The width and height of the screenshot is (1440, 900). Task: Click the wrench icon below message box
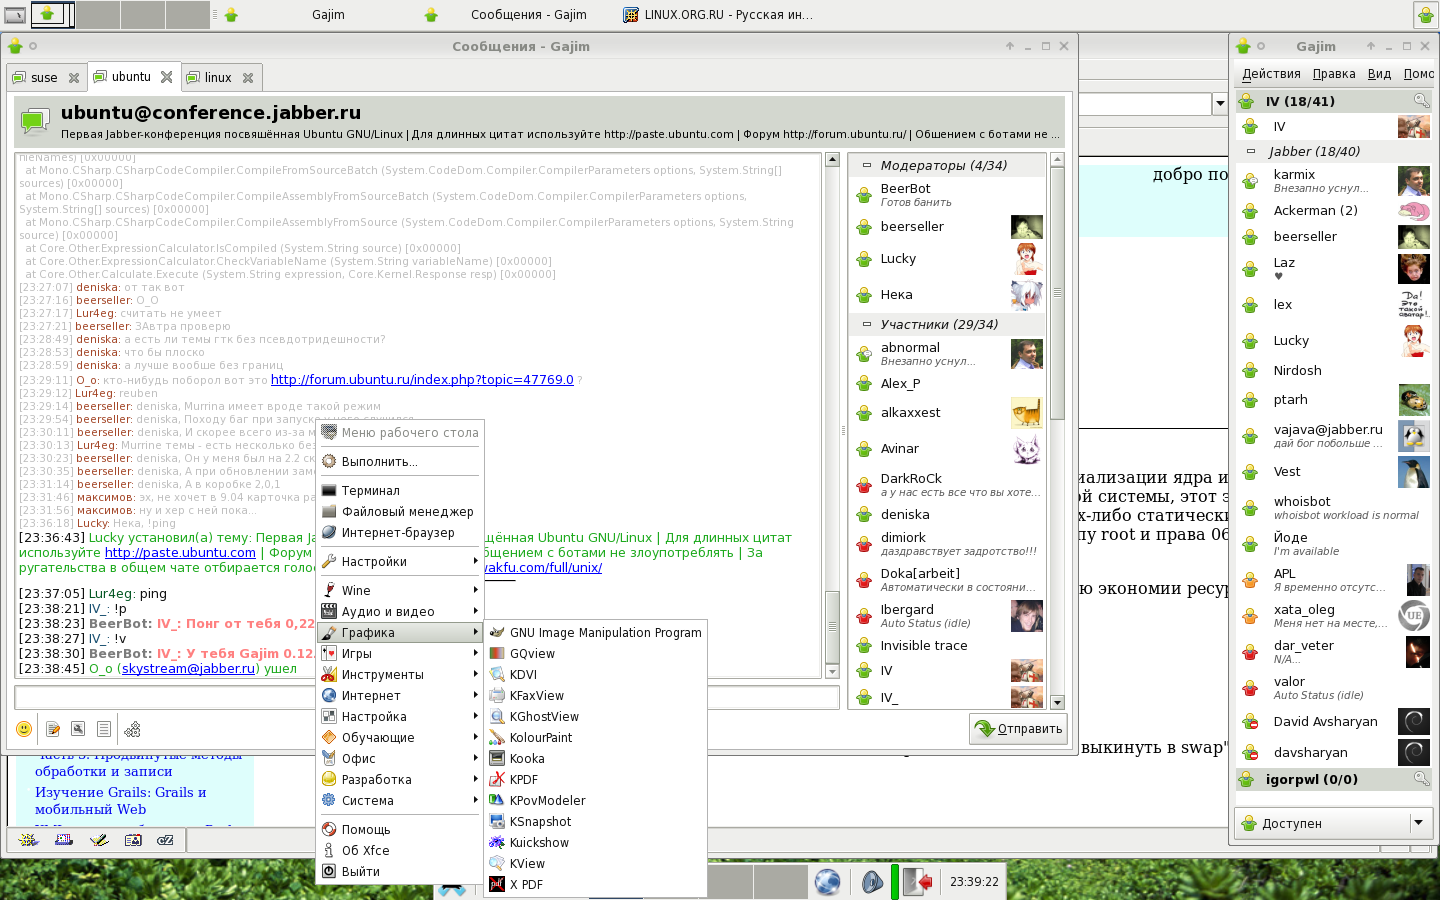click(78, 729)
